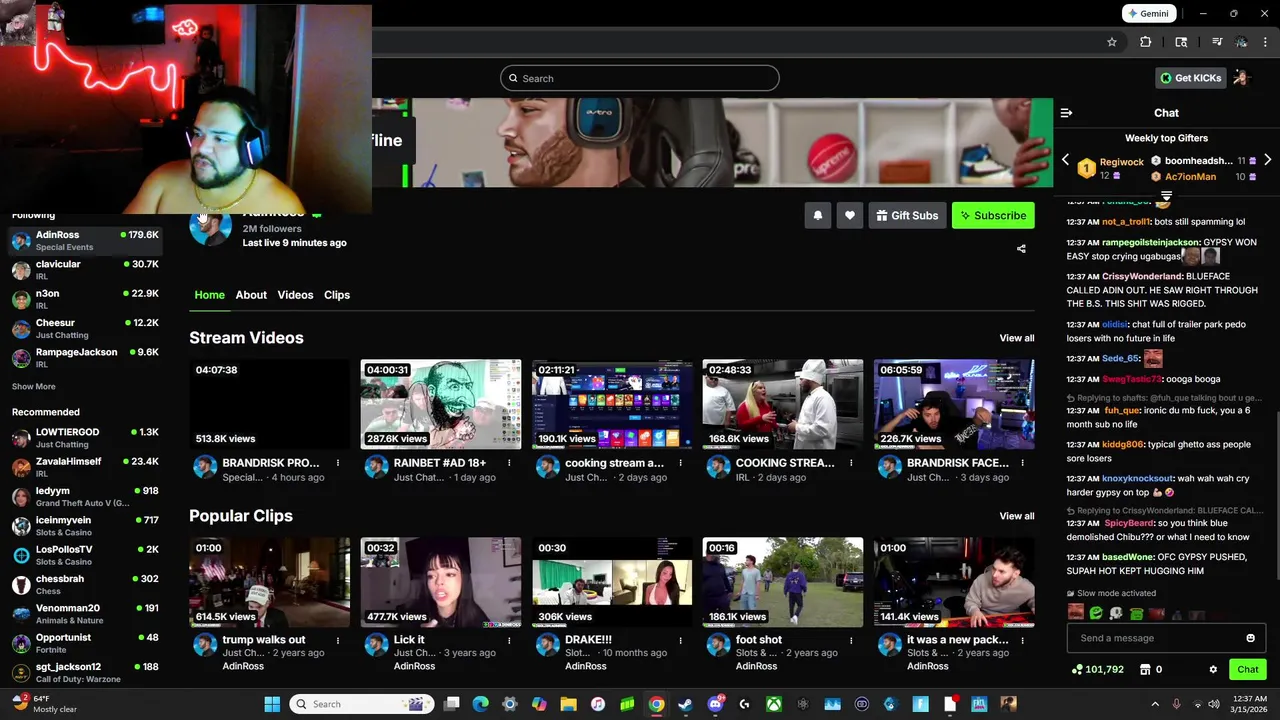The height and width of the screenshot is (720, 1280).
Task: Open Steam from the taskbar
Action: (x=685, y=704)
